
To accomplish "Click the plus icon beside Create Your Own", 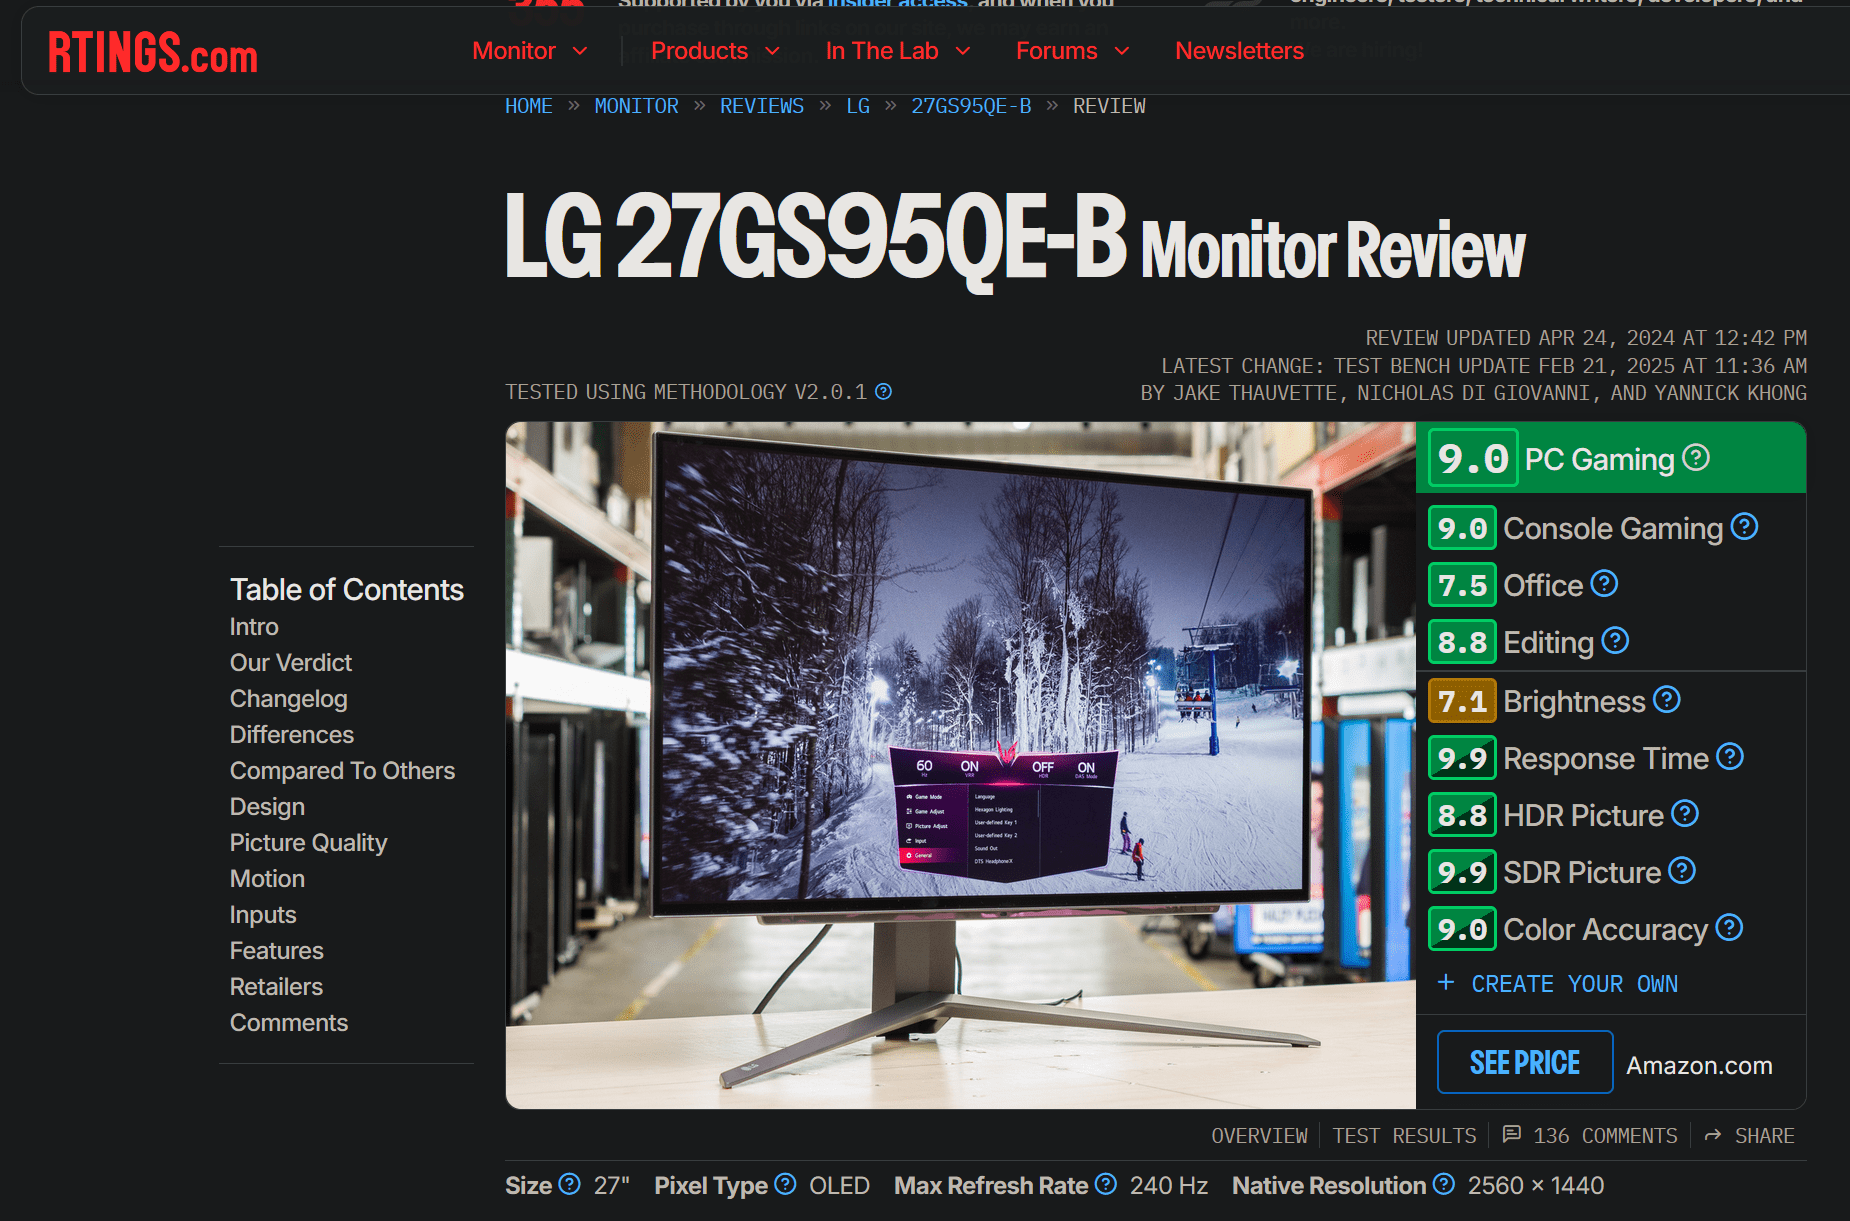I will tap(1446, 982).
